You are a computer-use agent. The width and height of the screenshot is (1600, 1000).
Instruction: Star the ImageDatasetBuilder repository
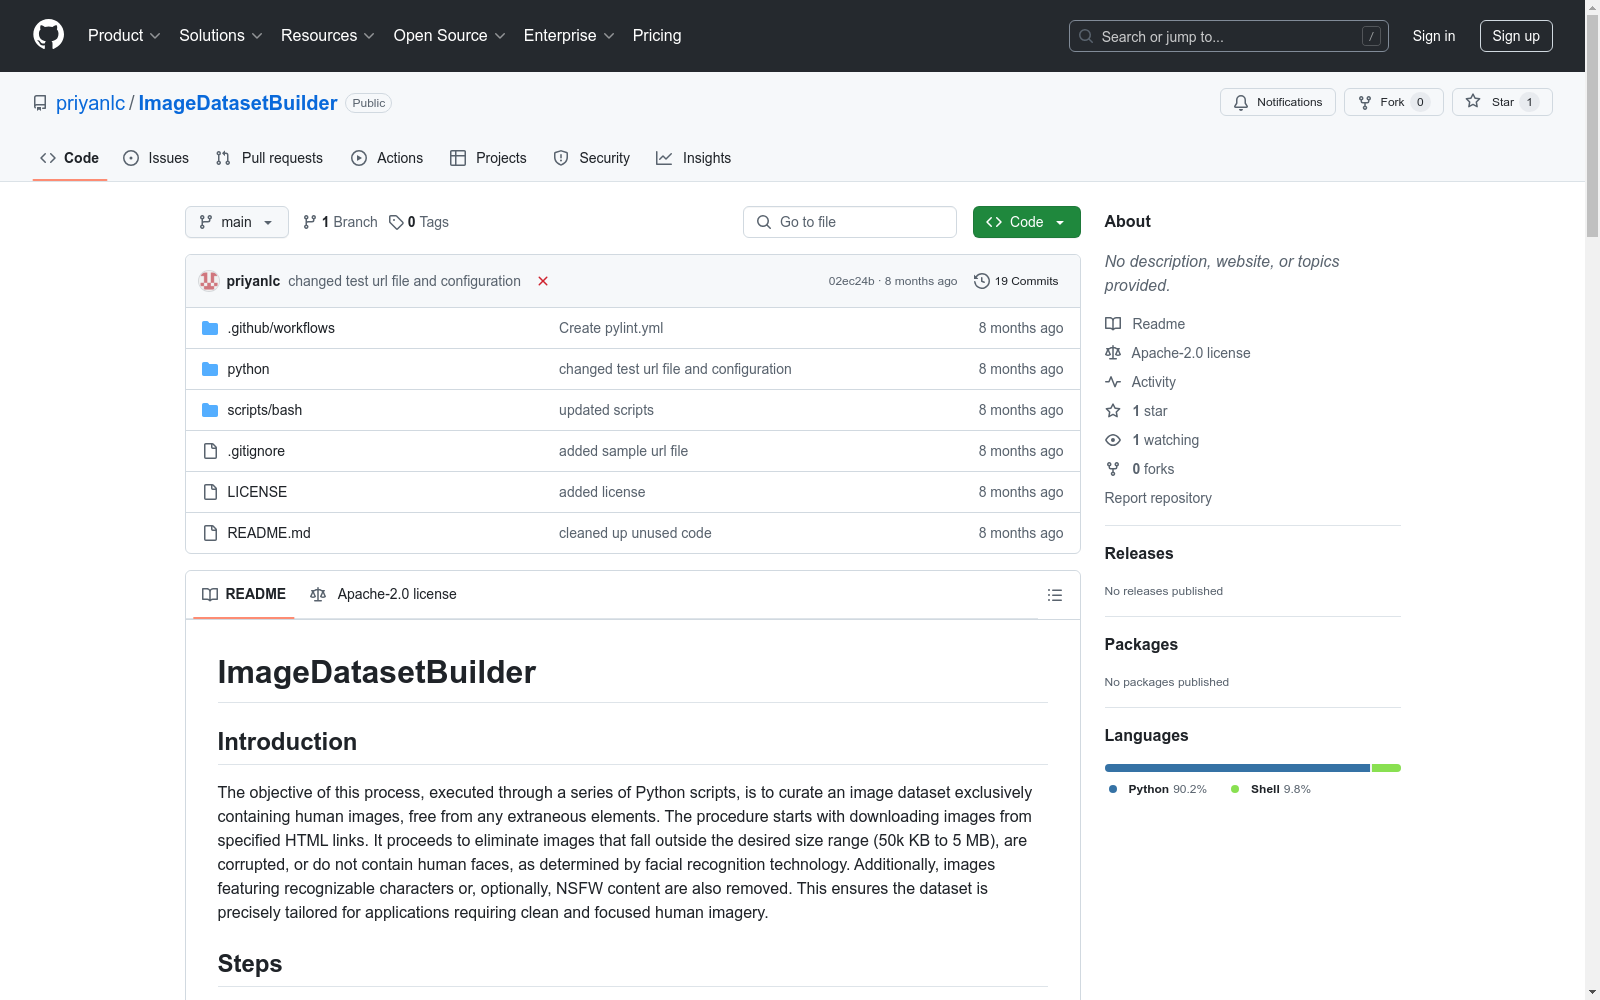(1502, 102)
